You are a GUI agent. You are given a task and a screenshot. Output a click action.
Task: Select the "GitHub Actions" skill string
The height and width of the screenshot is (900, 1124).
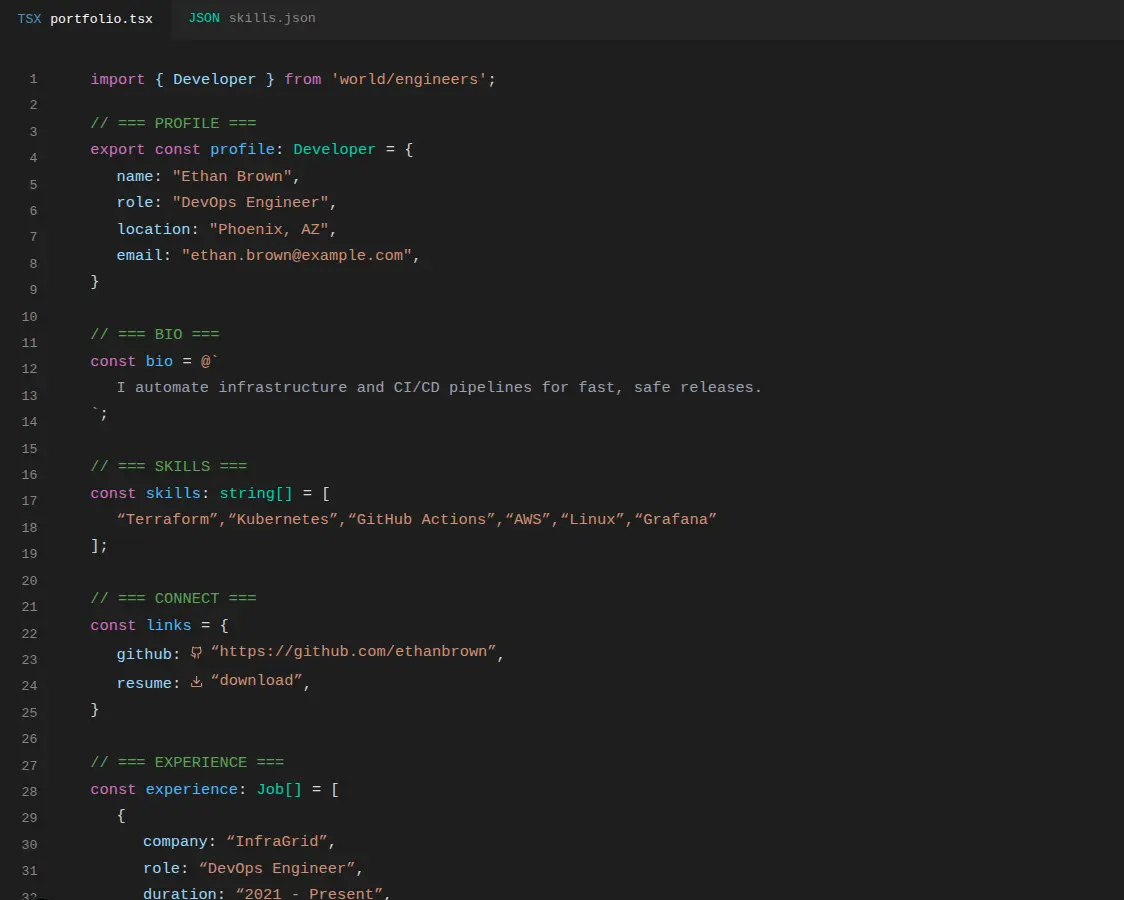(421, 519)
